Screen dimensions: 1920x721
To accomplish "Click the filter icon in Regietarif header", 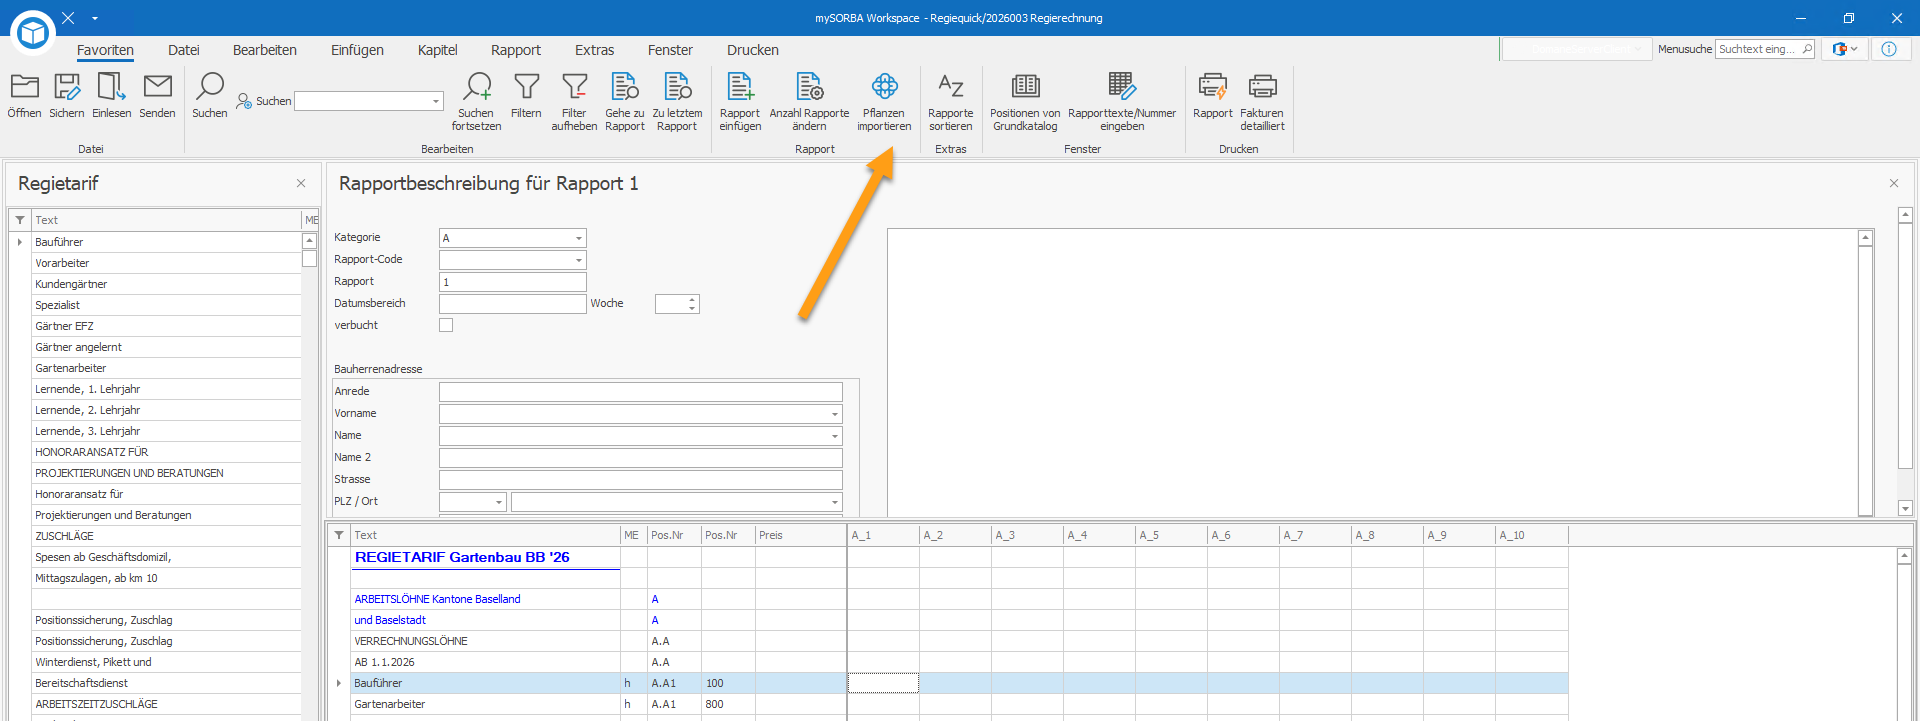I will tap(20, 220).
